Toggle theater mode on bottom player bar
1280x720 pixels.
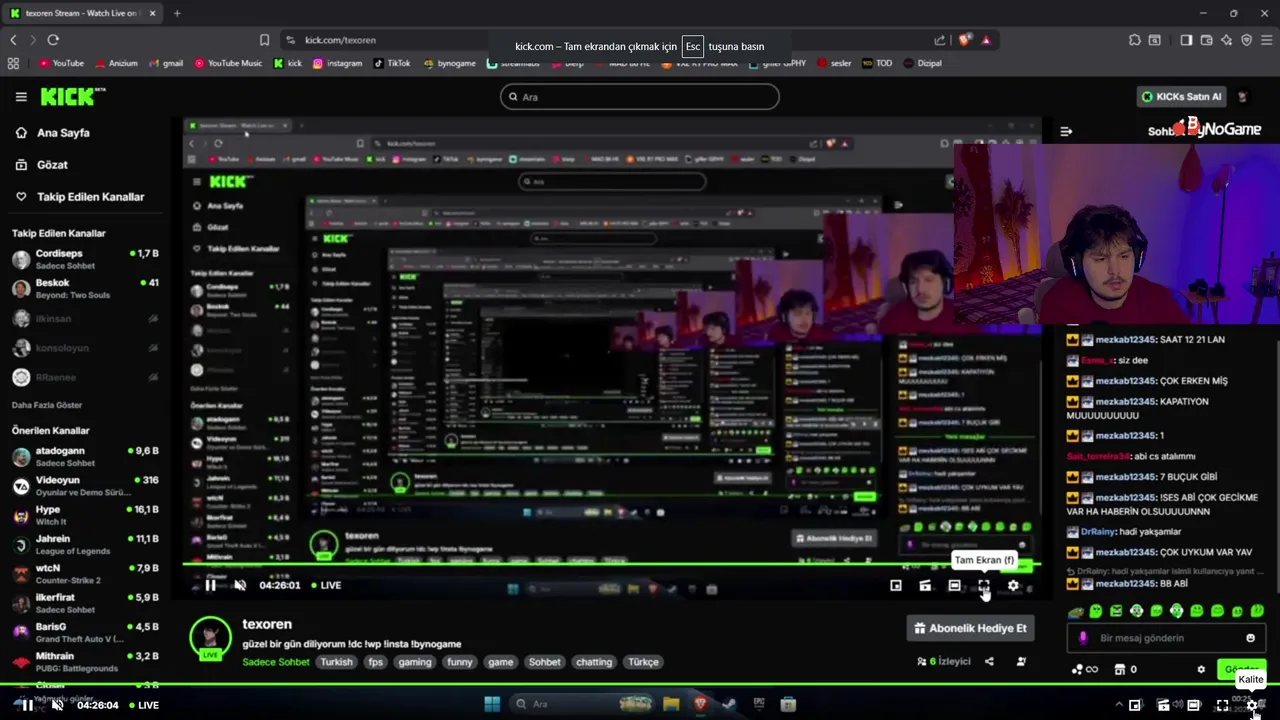pyautogui.click(x=1193, y=705)
